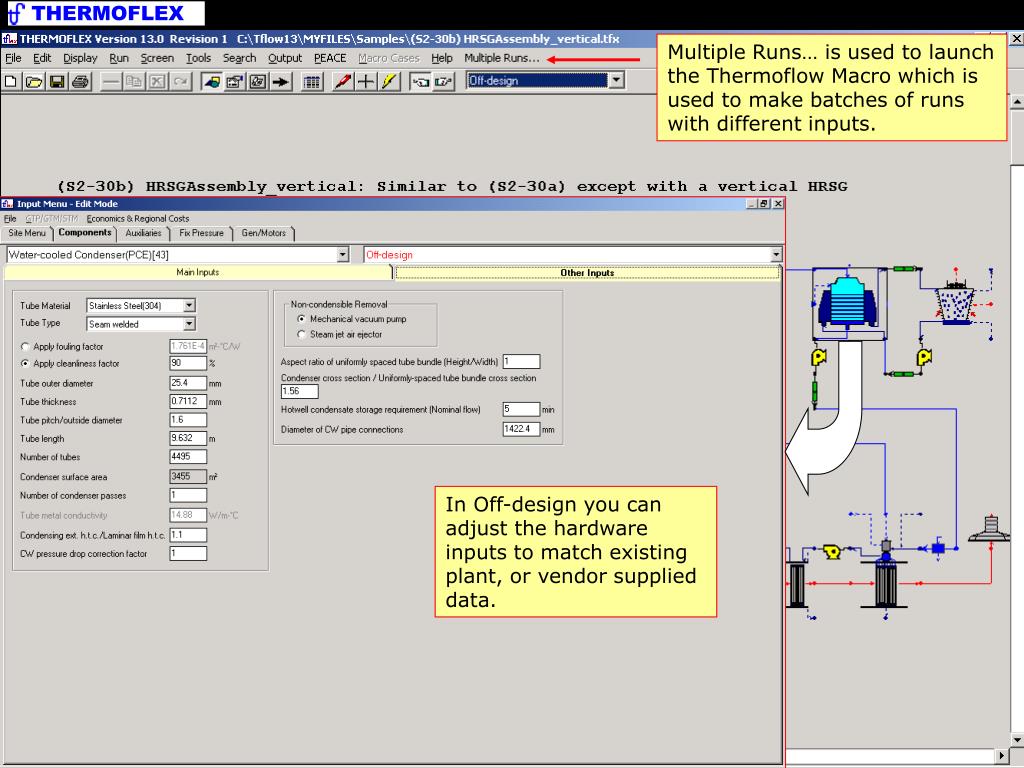This screenshot has height=768, width=1024.
Task: Click the yellow lightning bolt toolbar icon
Action: [x=388, y=81]
